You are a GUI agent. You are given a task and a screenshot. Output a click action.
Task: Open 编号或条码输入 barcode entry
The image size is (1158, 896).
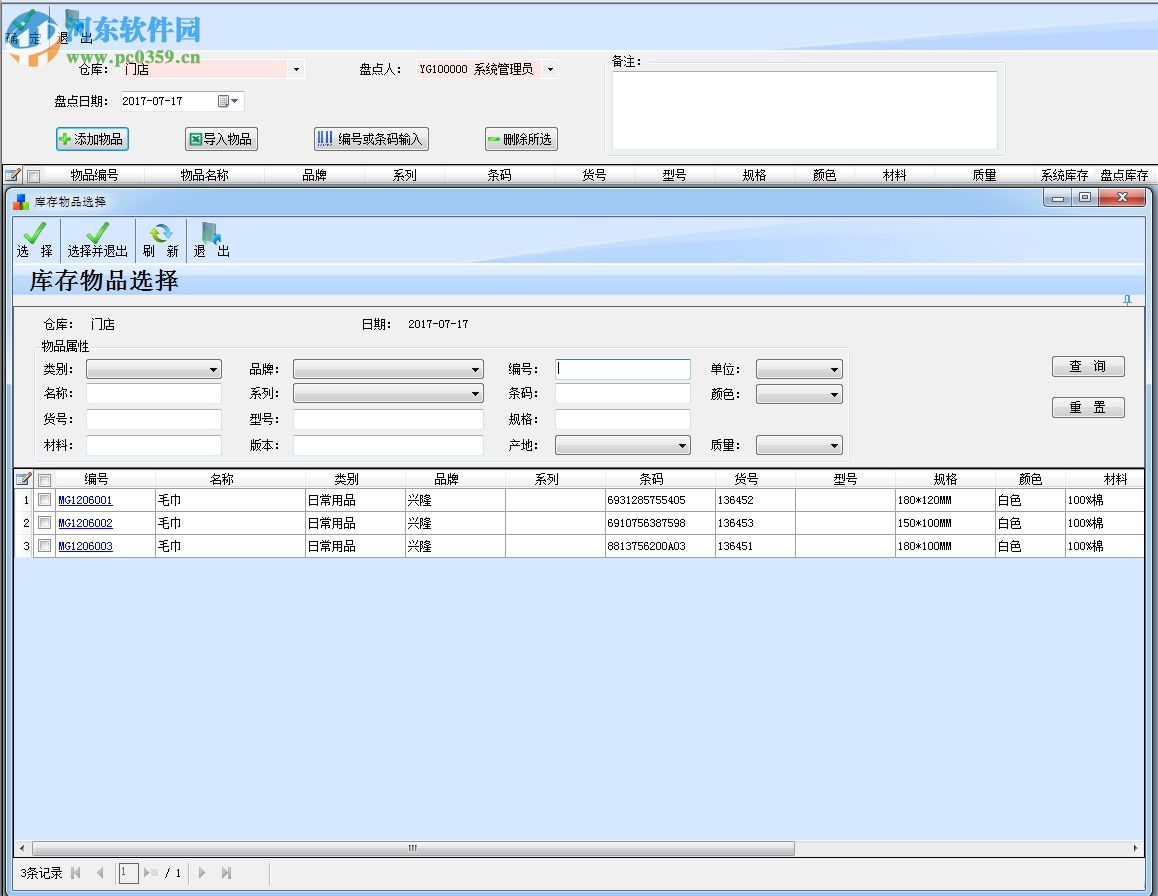coord(371,139)
